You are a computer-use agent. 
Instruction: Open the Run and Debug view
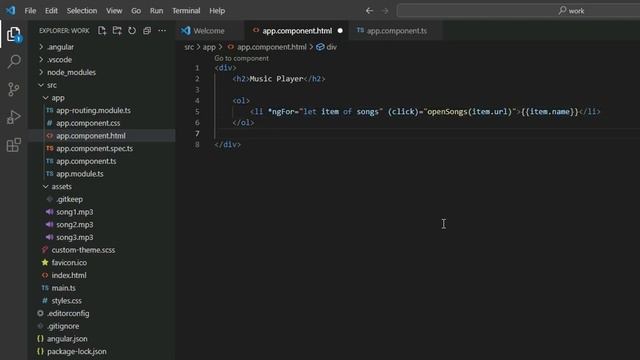[x=13, y=117]
